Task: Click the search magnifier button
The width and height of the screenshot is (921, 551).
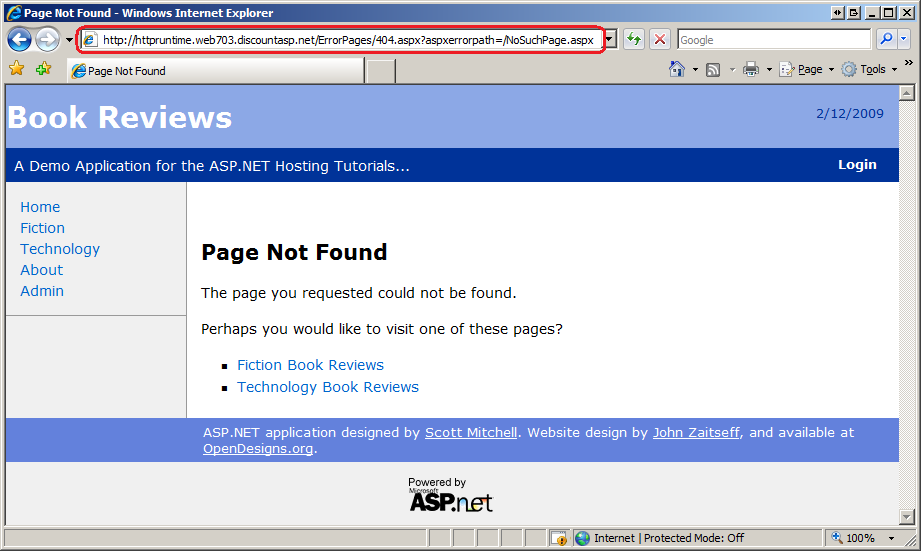Action: coord(886,40)
